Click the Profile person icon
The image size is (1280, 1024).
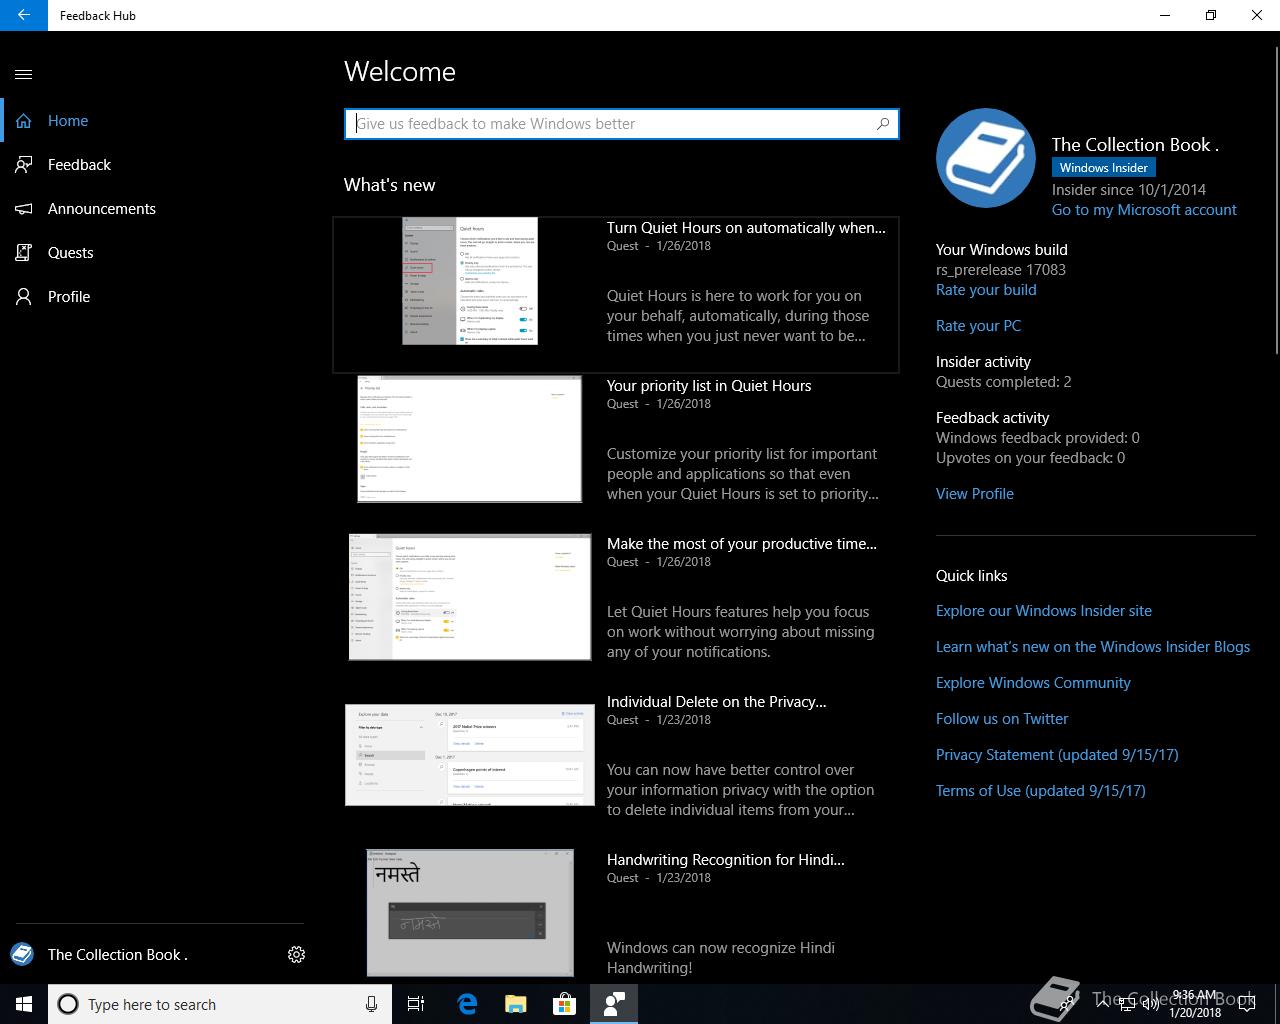[x=24, y=297]
